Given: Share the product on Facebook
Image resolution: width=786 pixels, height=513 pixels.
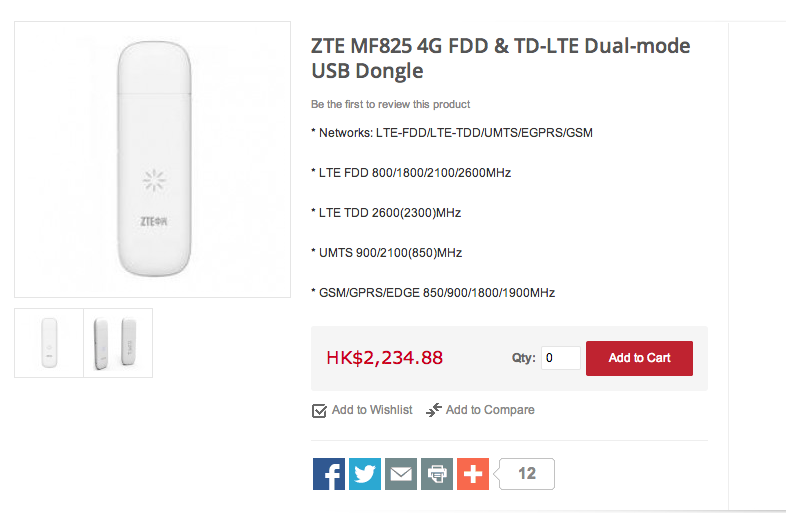Looking at the screenshot, I should tap(329, 474).
